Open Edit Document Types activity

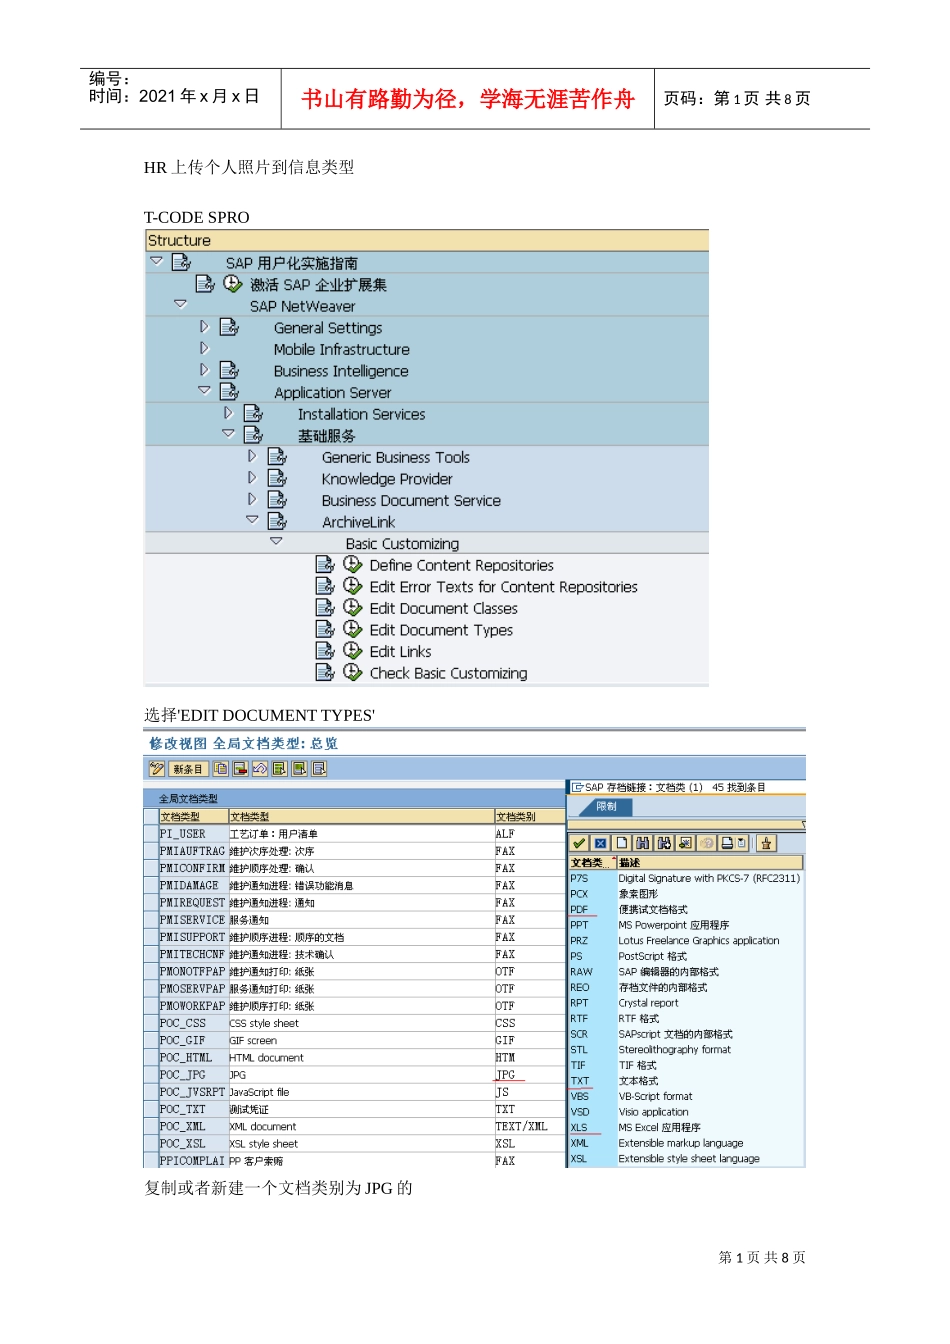(x=441, y=630)
